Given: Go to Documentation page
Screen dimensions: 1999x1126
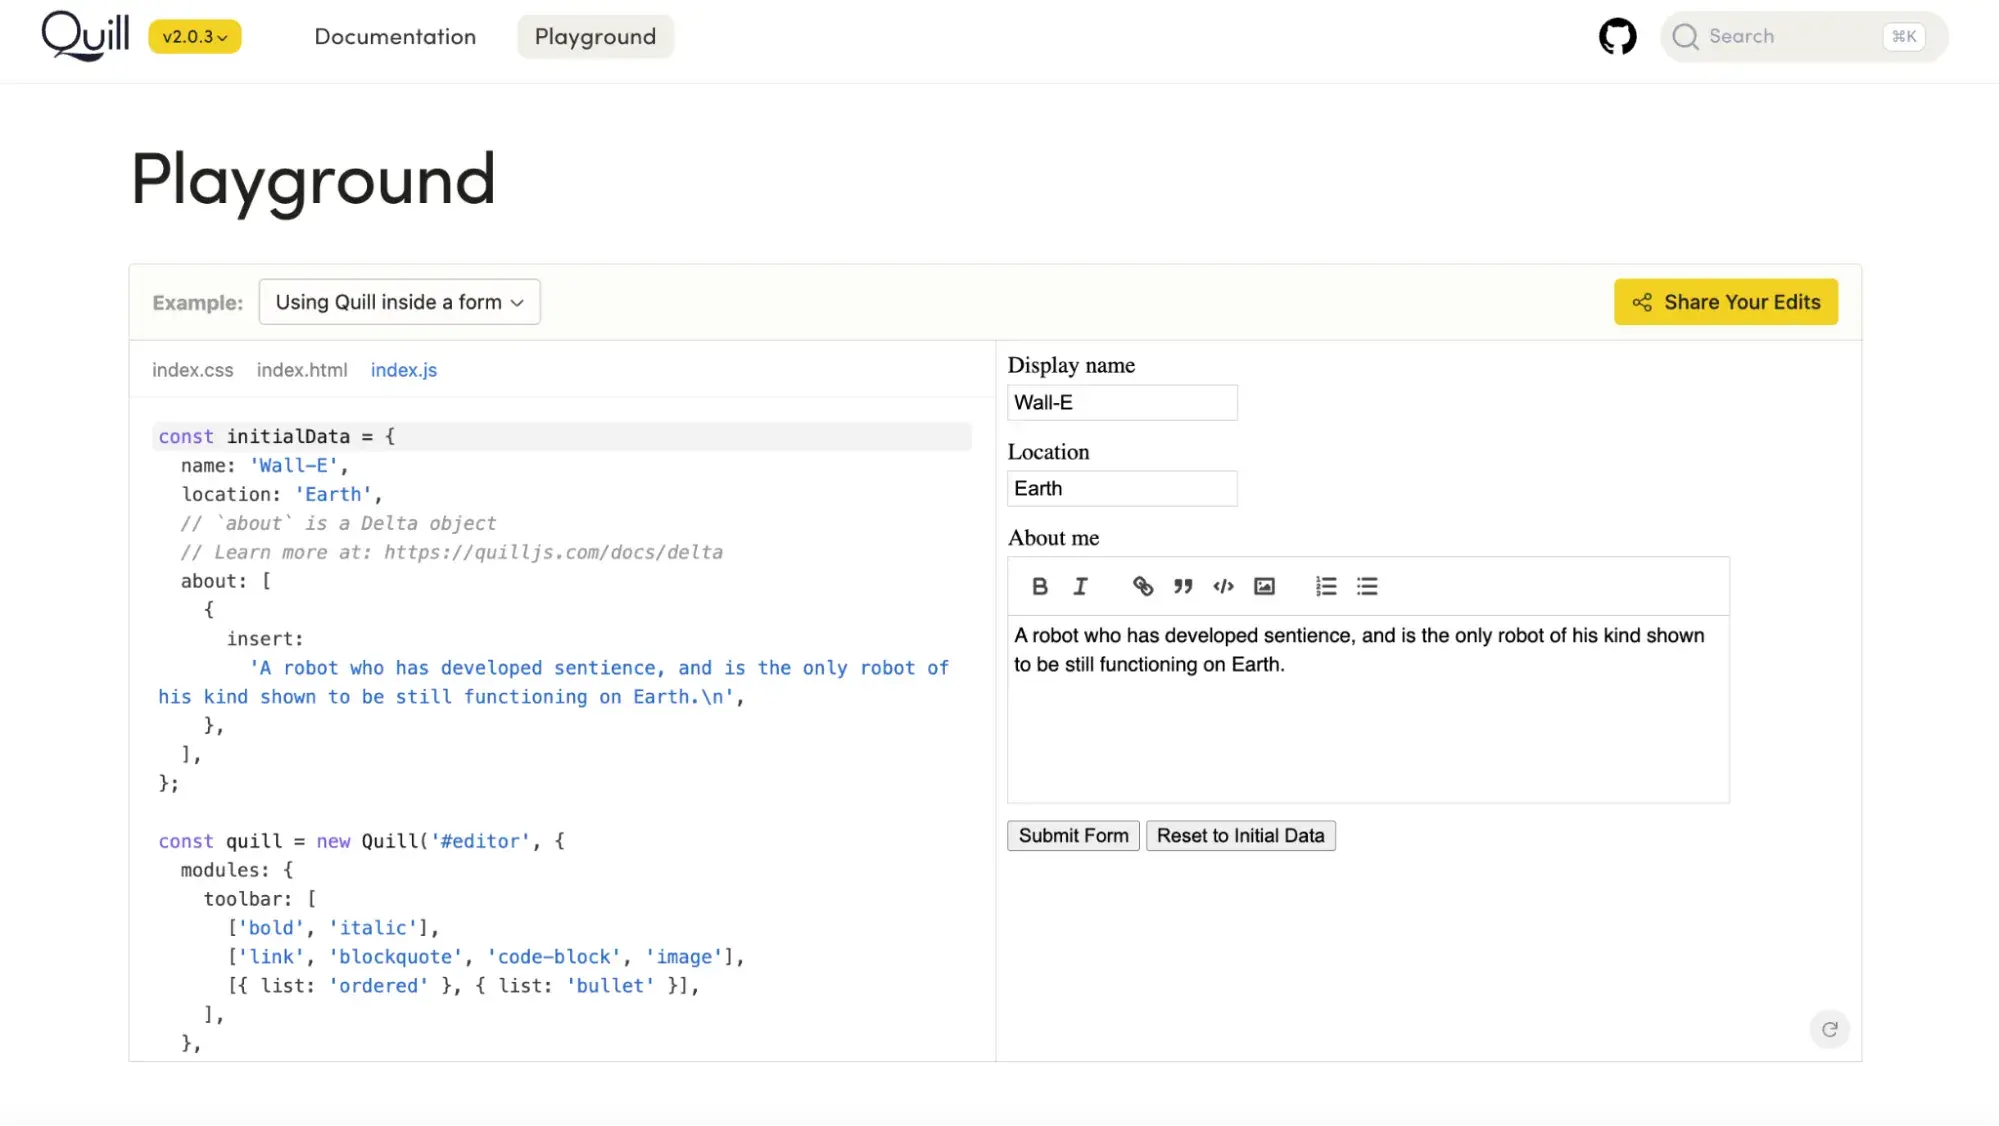Looking at the screenshot, I should click(395, 37).
